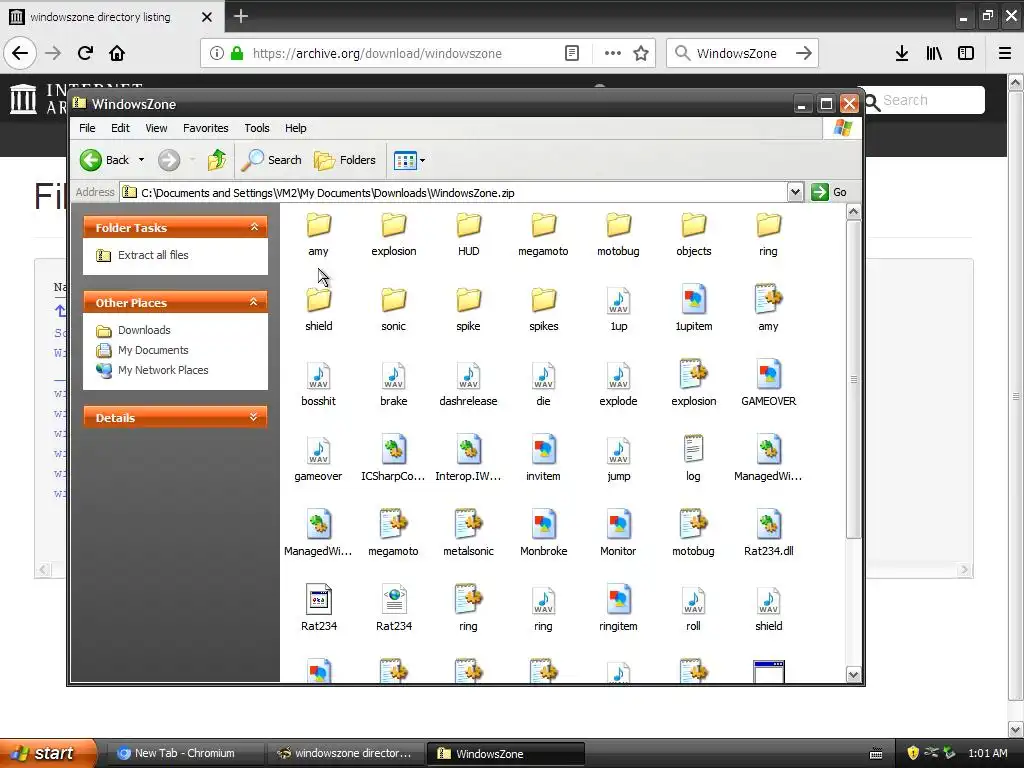Image resolution: width=1024 pixels, height=768 pixels.
Task: Toggle the Folders pane button
Action: tap(345, 160)
